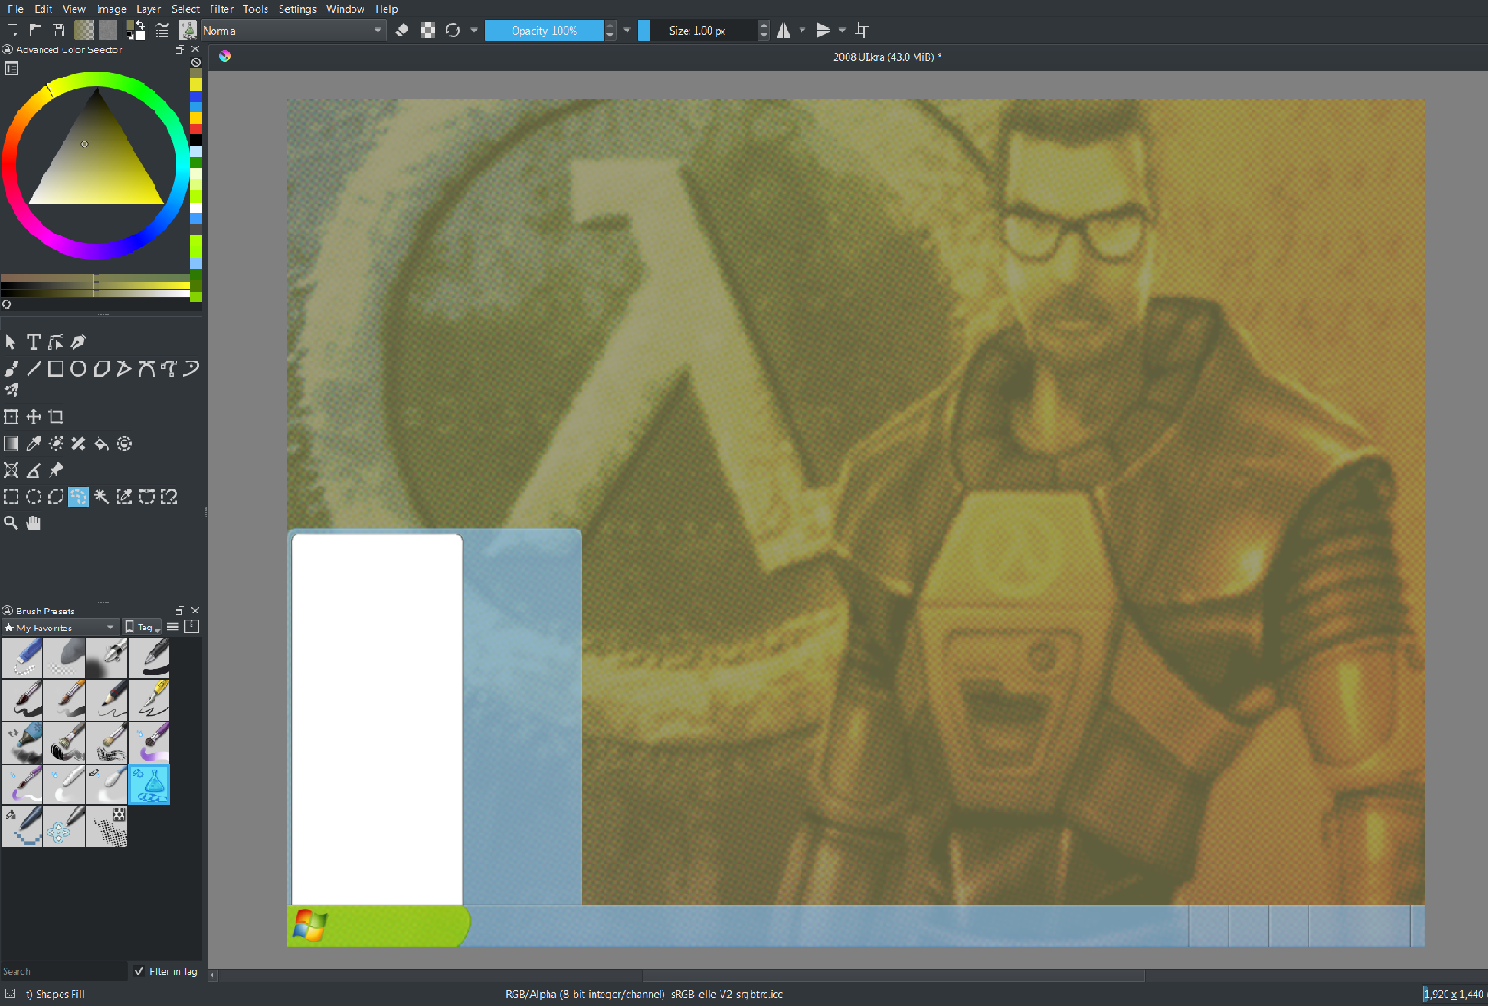Open the Layer menu
This screenshot has width=1488, height=1006.
149,9
